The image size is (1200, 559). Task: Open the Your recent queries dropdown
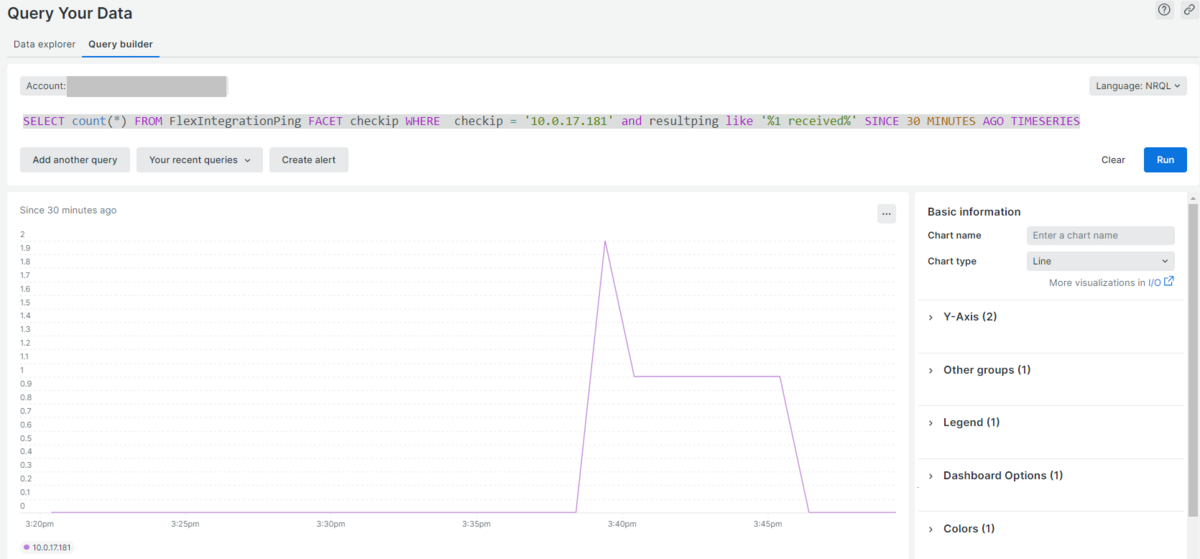click(200, 160)
